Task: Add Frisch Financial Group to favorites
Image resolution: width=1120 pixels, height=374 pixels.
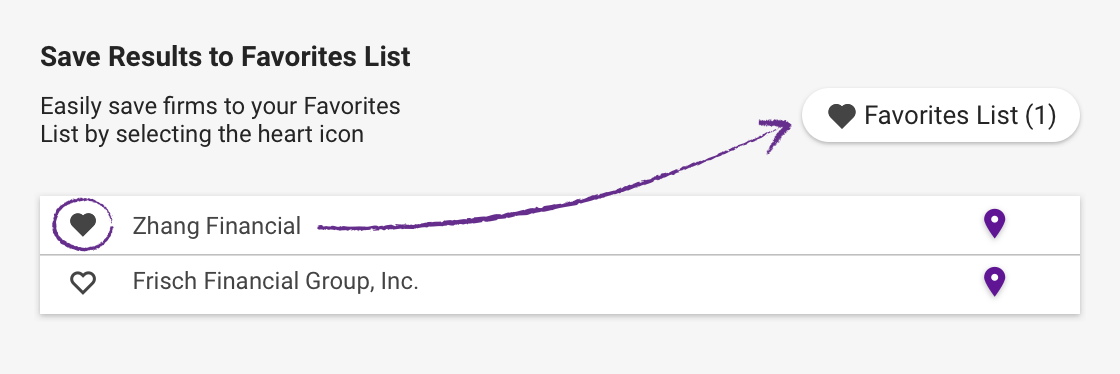Action: click(x=83, y=283)
